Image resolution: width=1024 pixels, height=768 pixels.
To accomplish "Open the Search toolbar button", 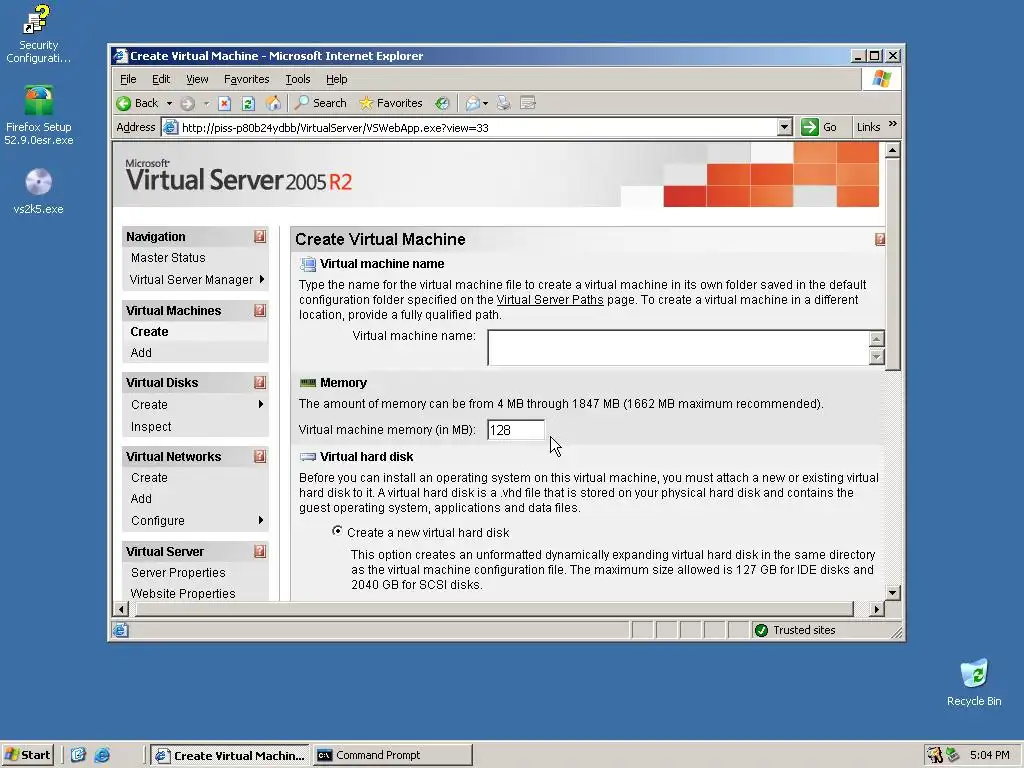I will [321, 103].
